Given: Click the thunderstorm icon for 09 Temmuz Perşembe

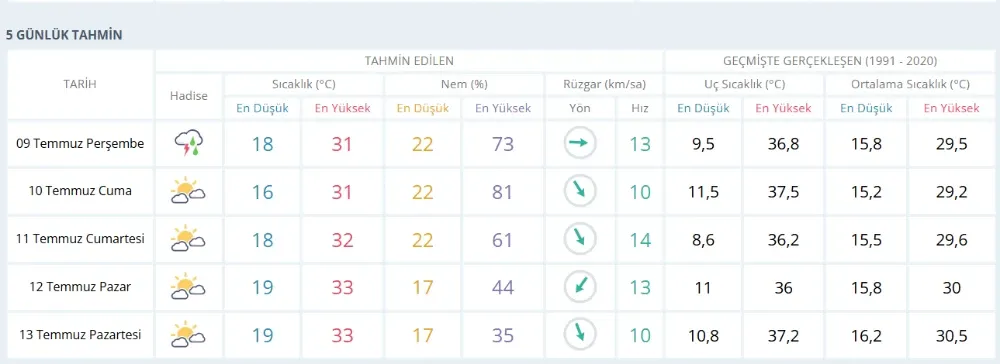Looking at the screenshot, I should [189, 143].
